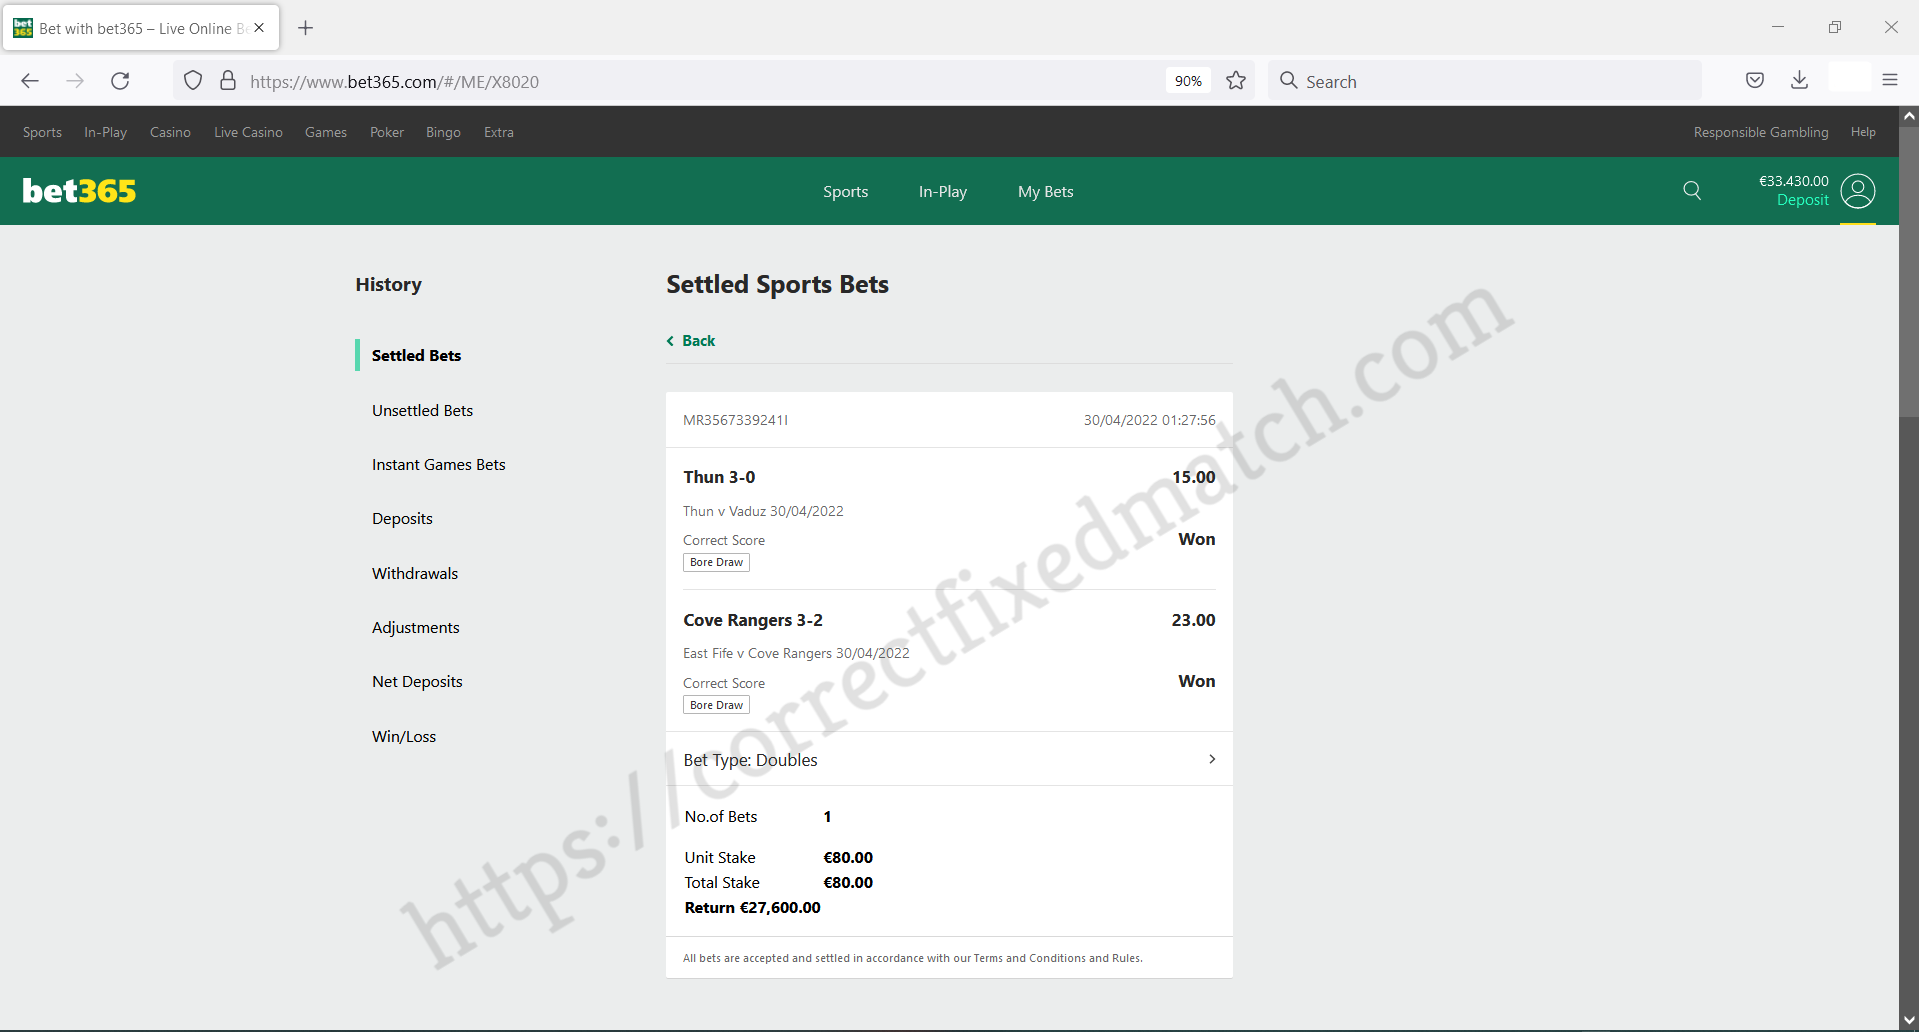Switch to Unsettled Bets view
Screen dimensions: 1919x1032
422,410
